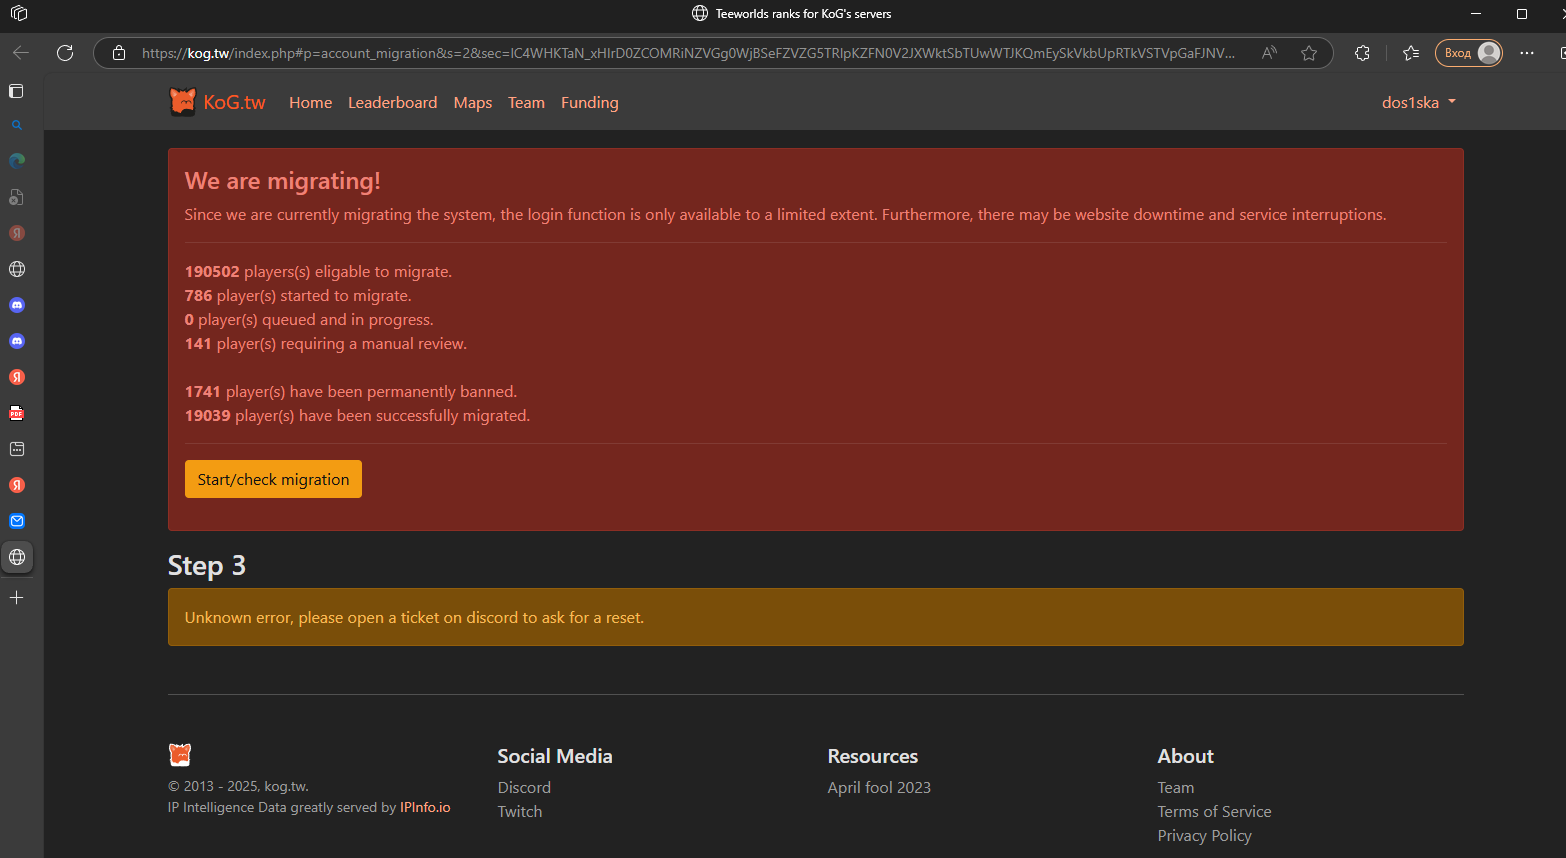This screenshot has height=858, width=1566.
Task: Maximize the browser window
Action: click(x=1521, y=14)
